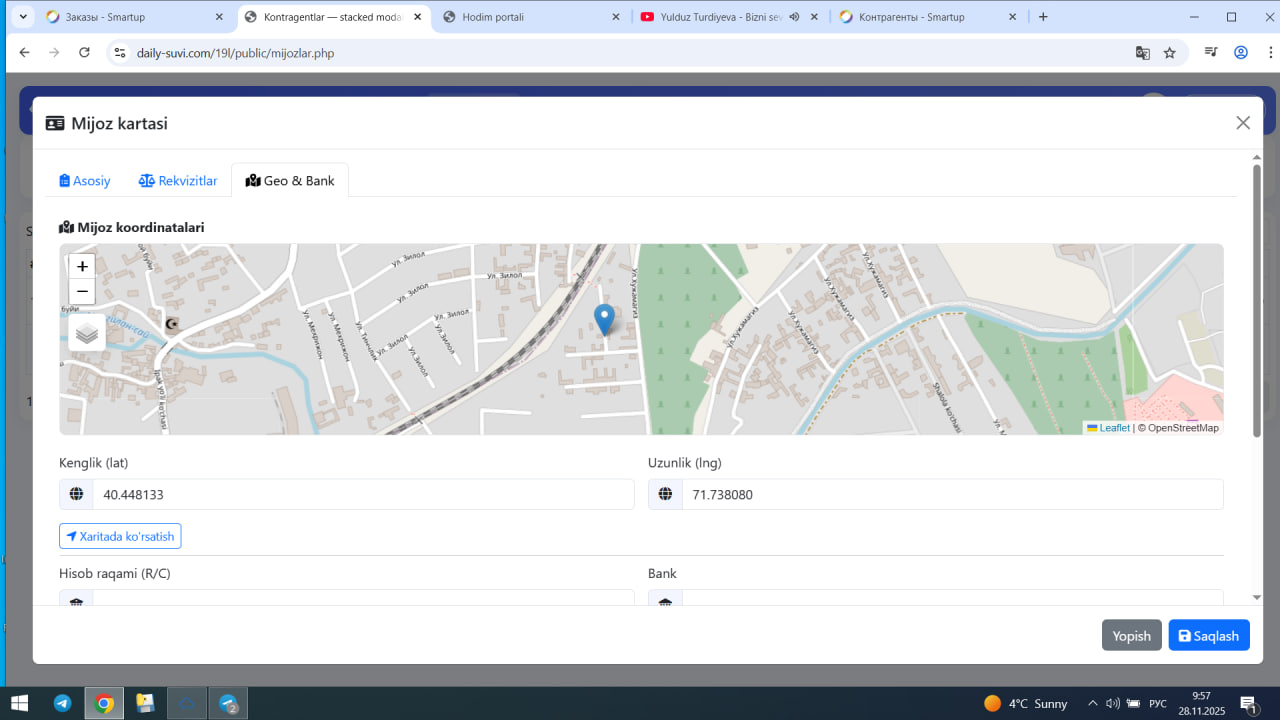Image resolution: width=1280 pixels, height=720 pixels.
Task: Close the Заказы - Smartup browser tab
Action: point(219,17)
